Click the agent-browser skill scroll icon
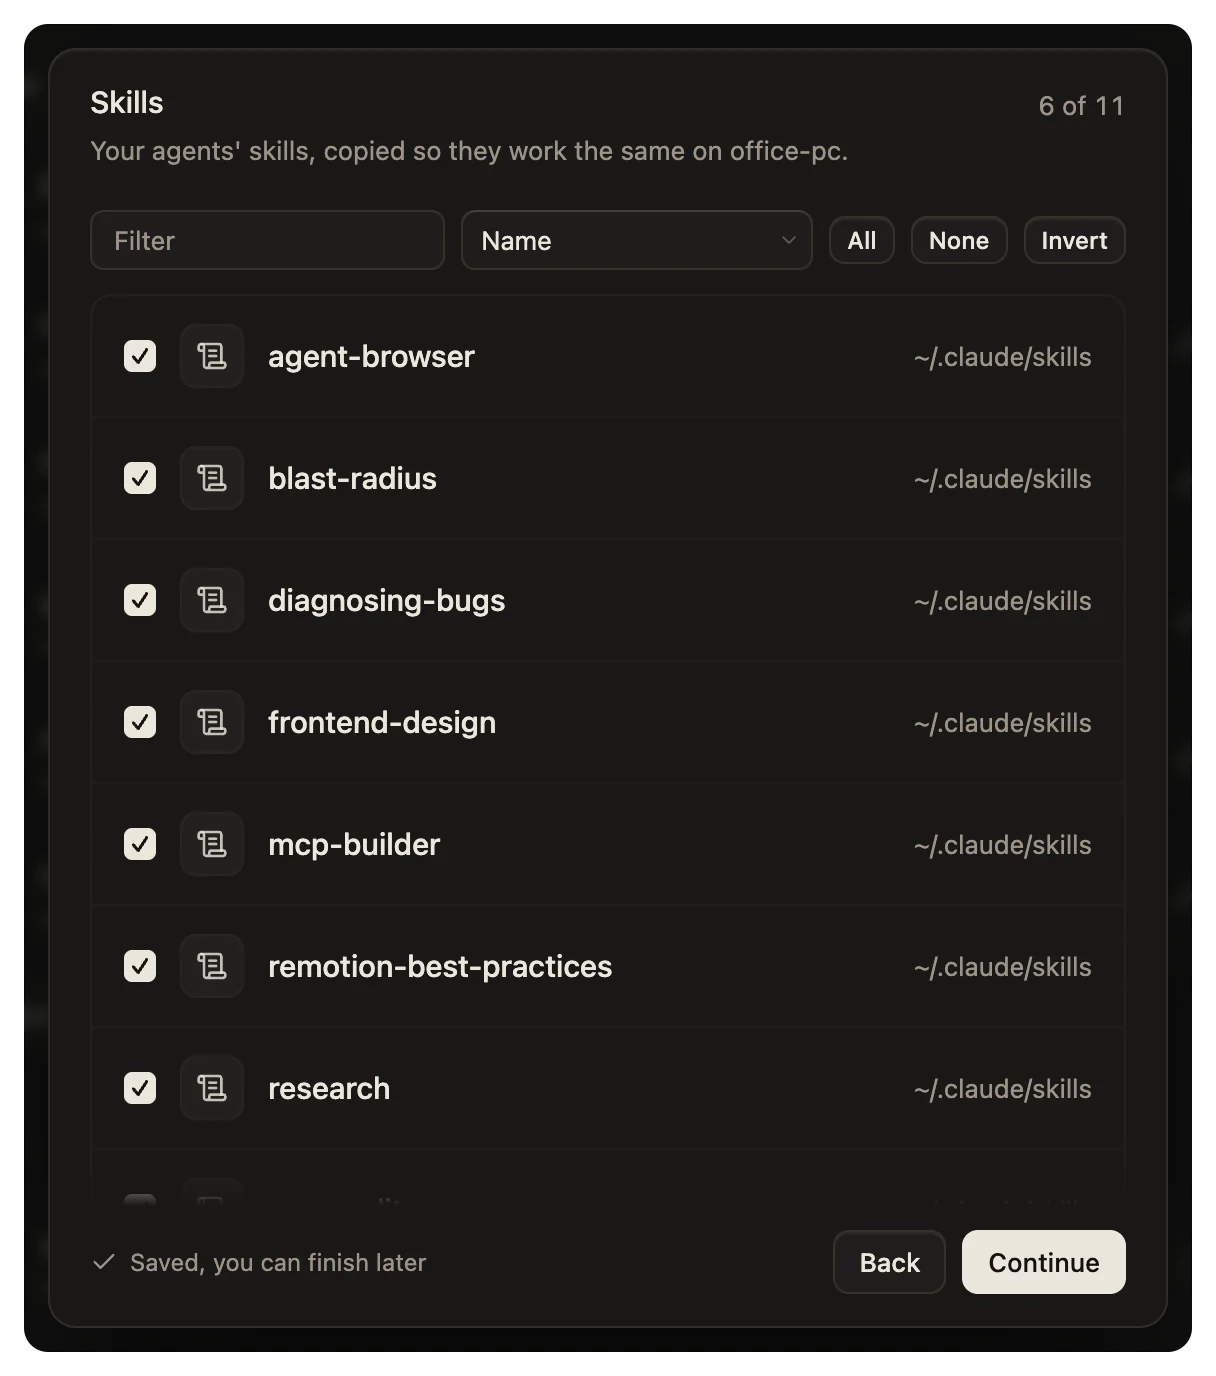The image size is (1216, 1376). click(212, 356)
